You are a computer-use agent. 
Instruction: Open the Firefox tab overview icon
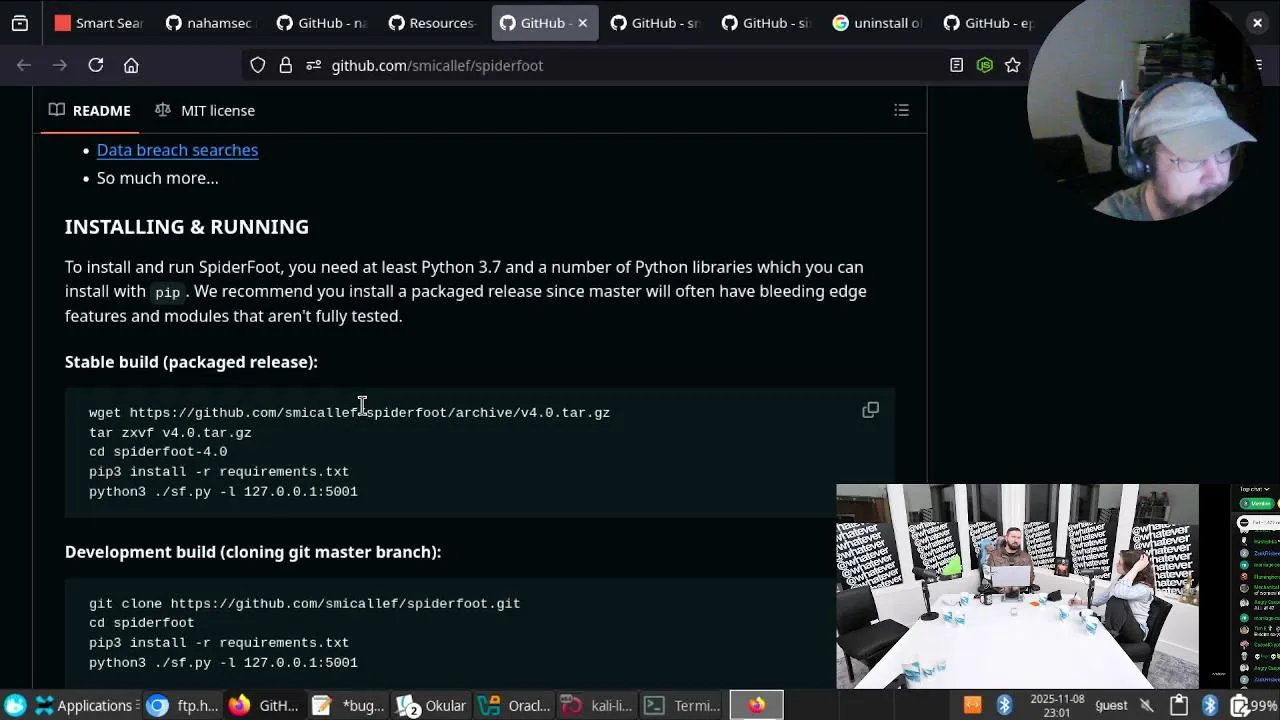tap(20, 23)
